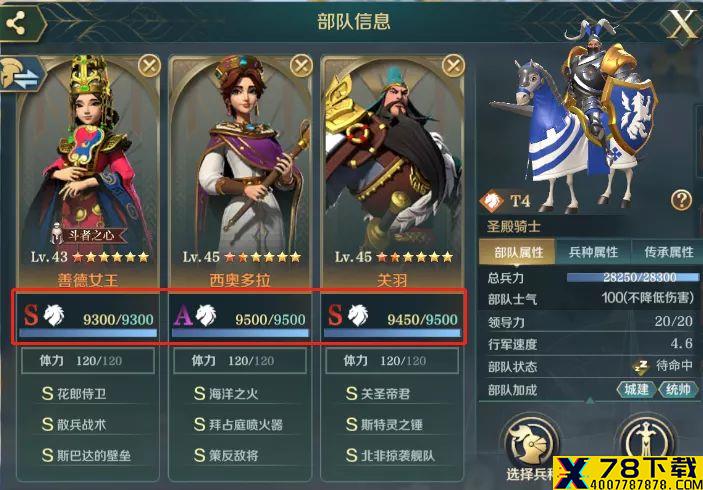Select 关羽's portrait card
This screenshot has width=703, height=490.
[392, 173]
